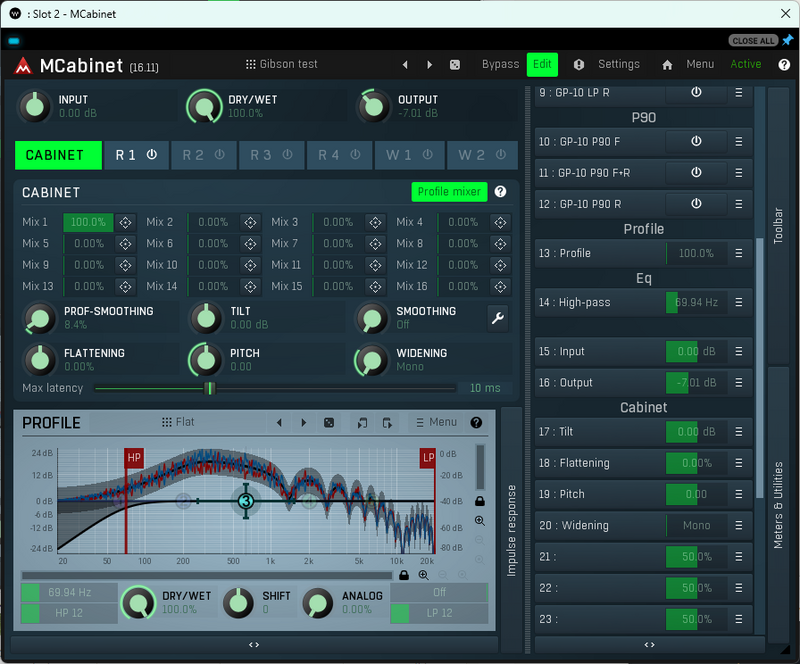
Task: Open the Toolbar side tab
Action: 778,225
